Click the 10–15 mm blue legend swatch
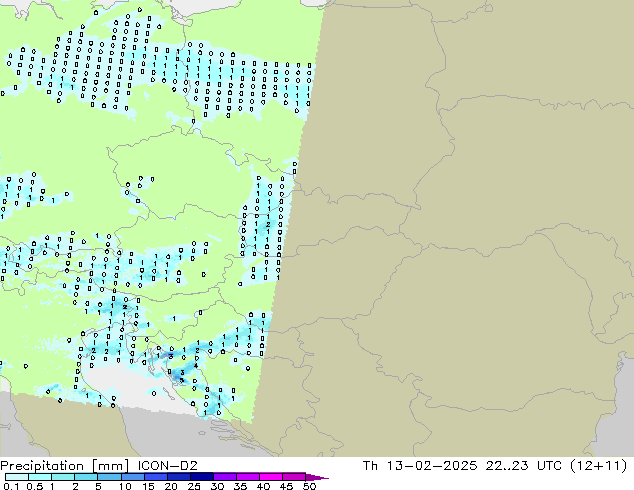634x490 pixels. [x=132, y=477]
